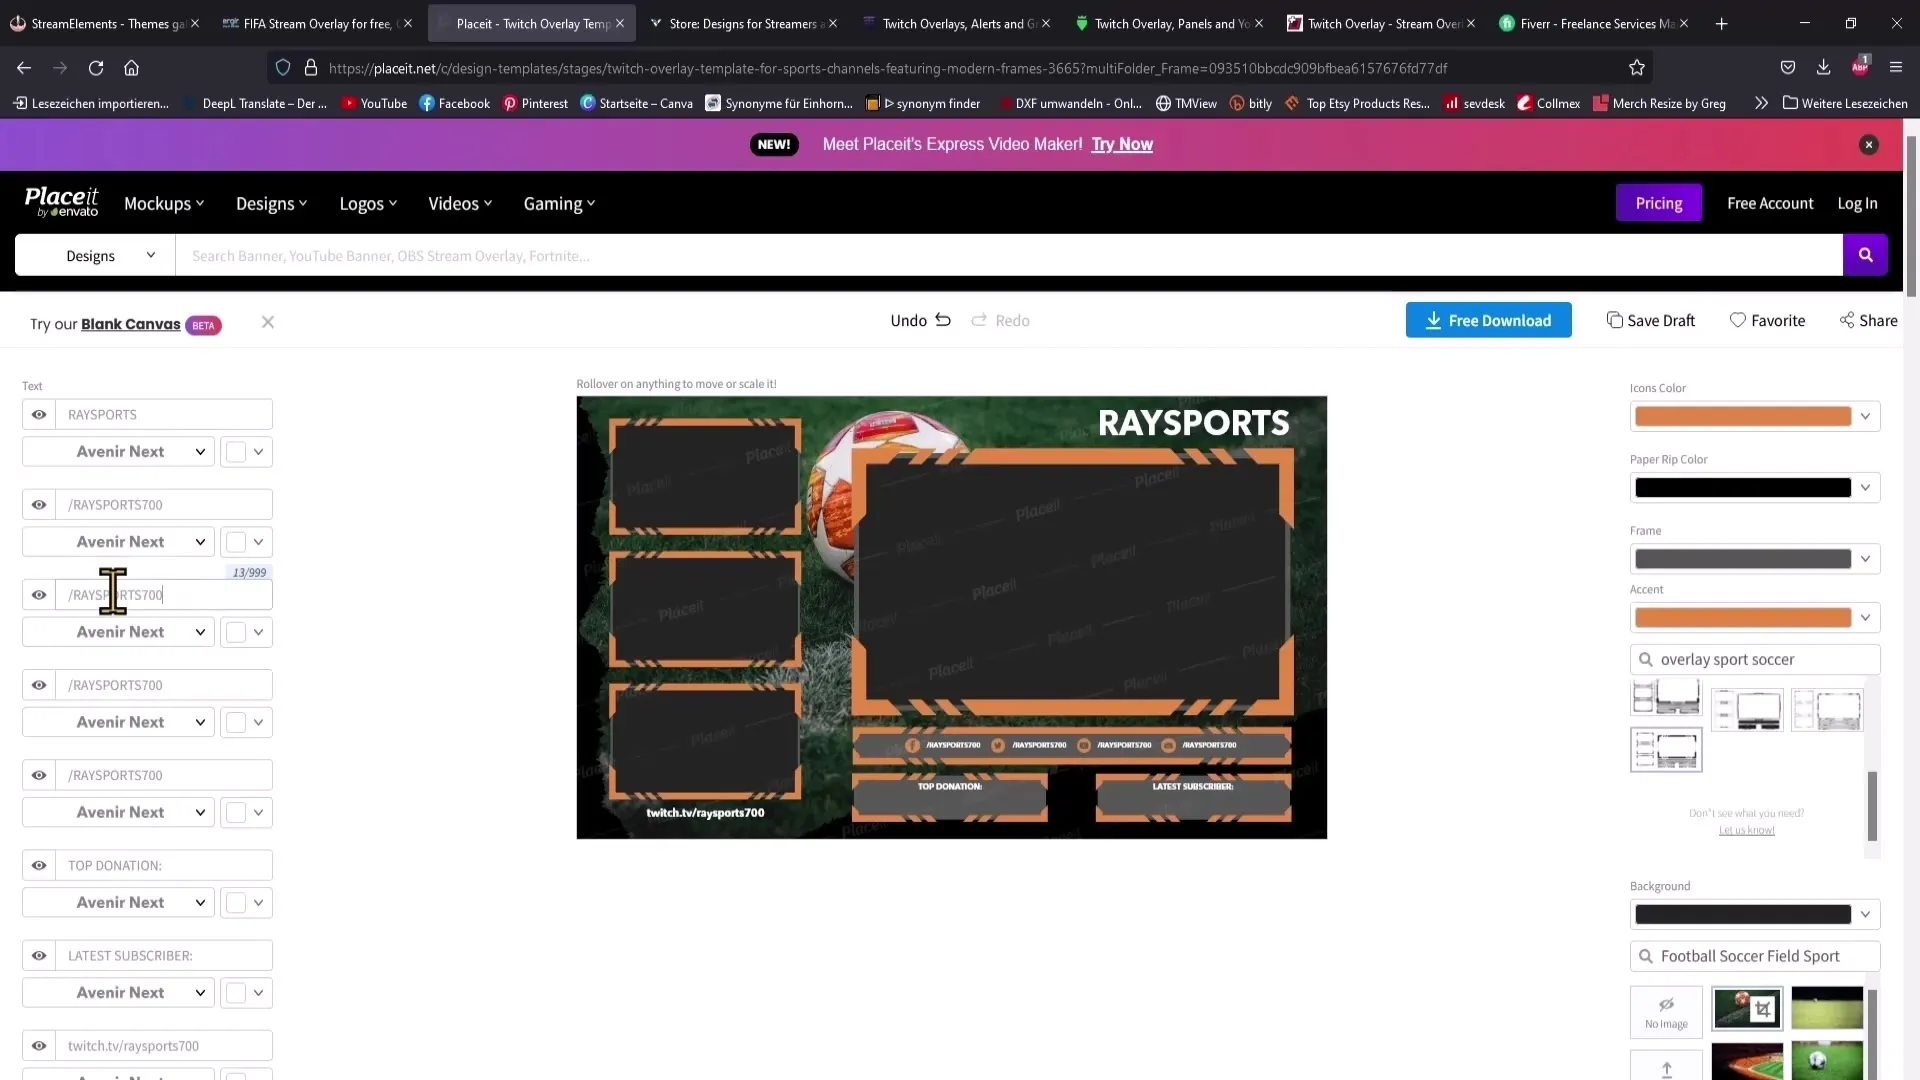Click the browser back arrow
Viewport: 1920px width, 1080px height.
coord(24,68)
